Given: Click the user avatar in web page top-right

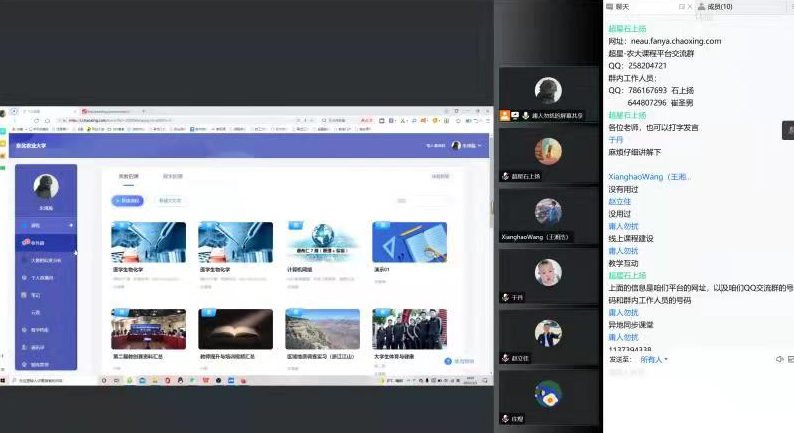Looking at the screenshot, I should (x=456, y=146).
